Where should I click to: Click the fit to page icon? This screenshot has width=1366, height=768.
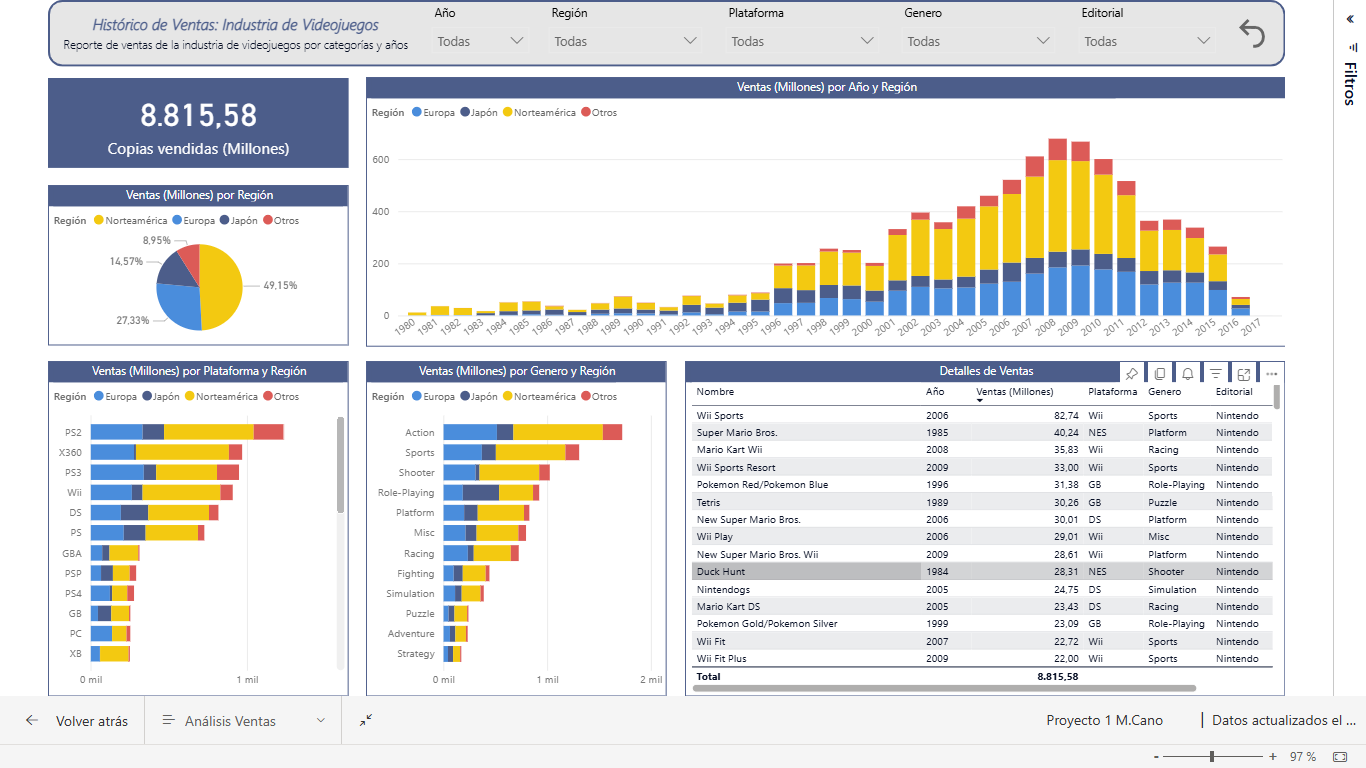tap(1340, 757)
